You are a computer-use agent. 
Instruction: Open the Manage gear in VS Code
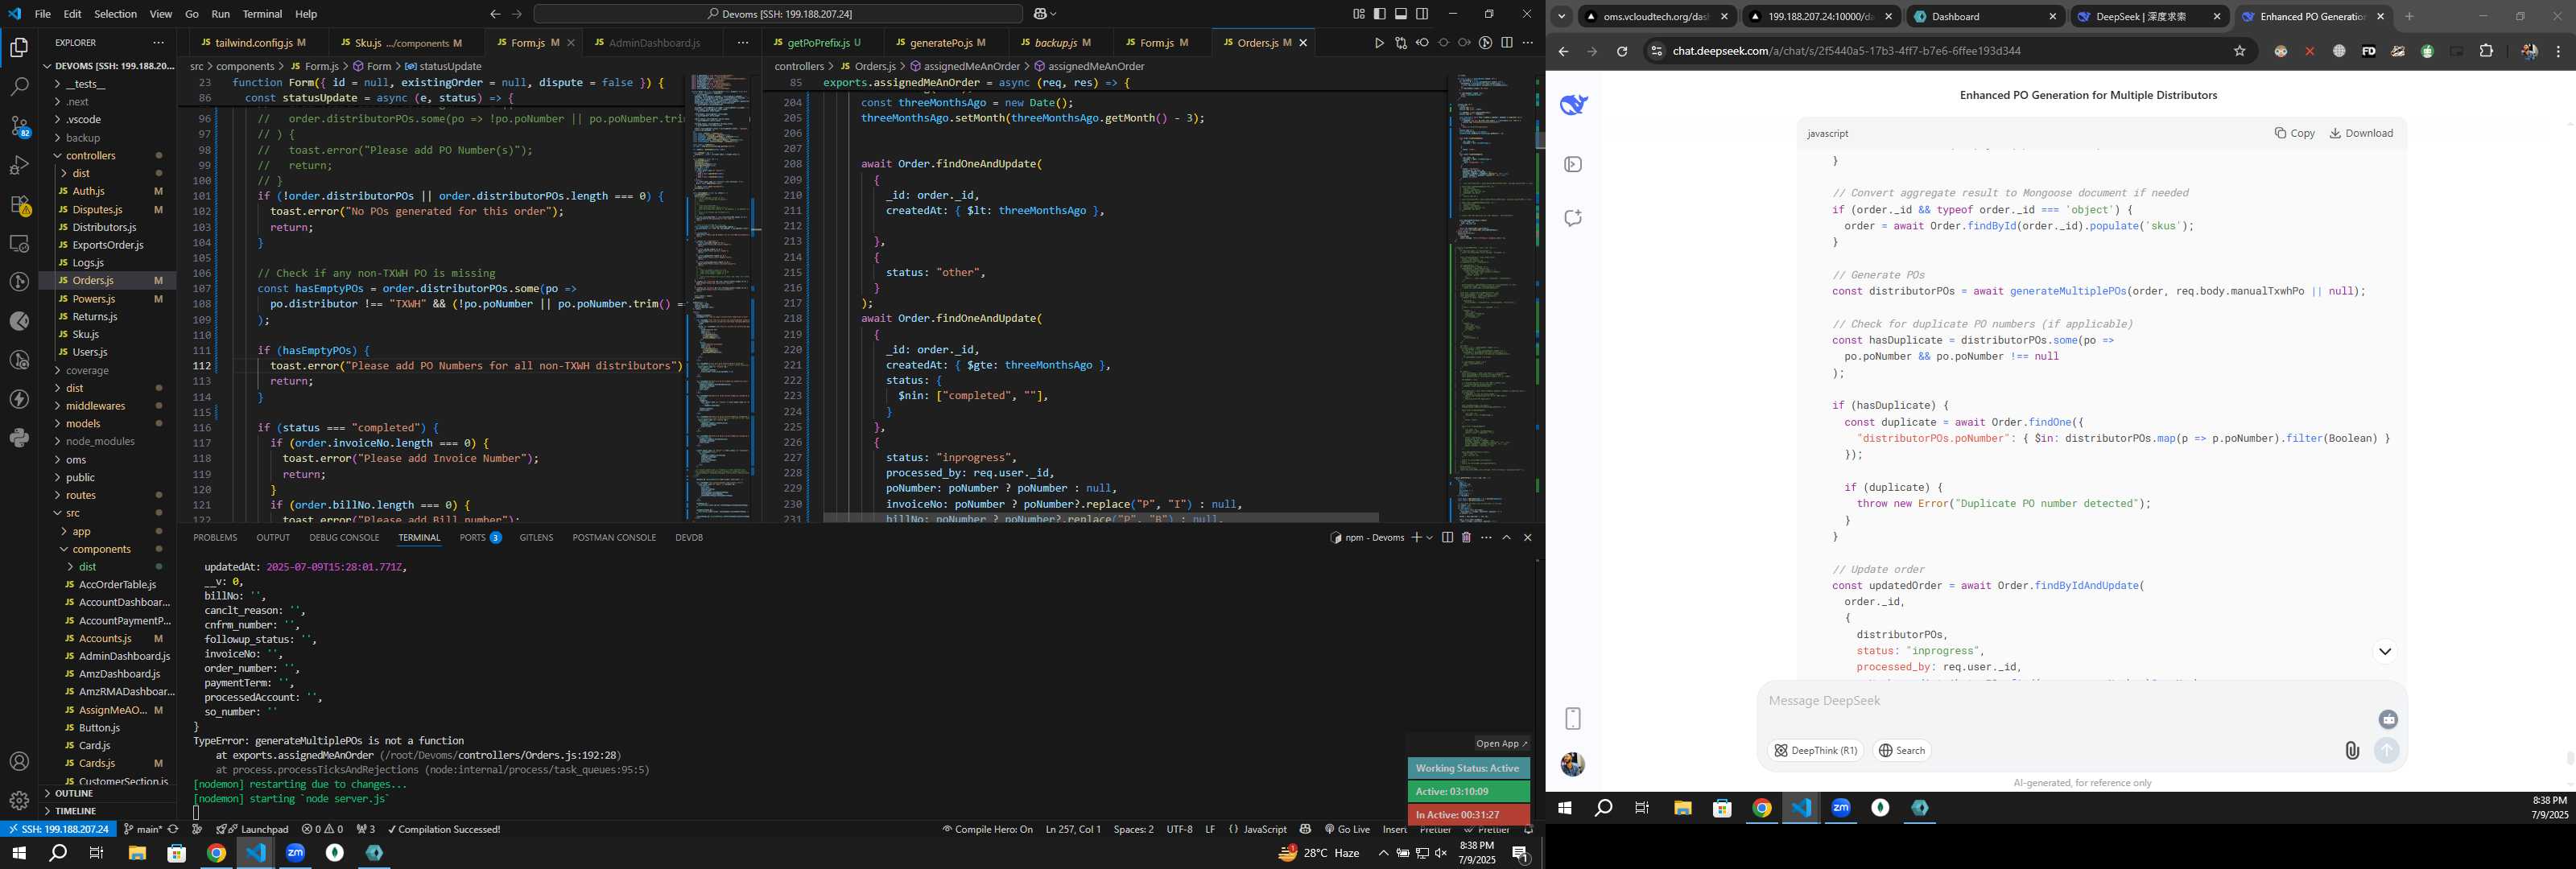coord(19,800)
